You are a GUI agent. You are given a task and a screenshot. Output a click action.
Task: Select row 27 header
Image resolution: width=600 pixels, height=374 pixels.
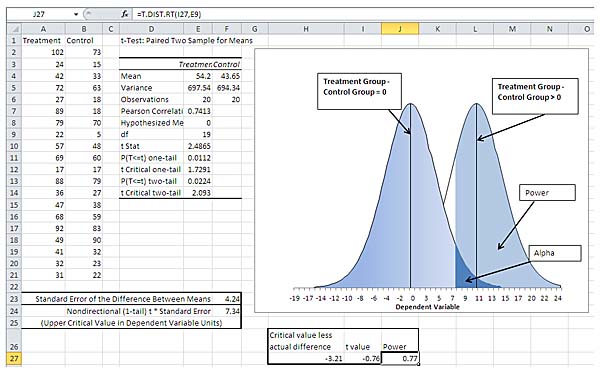14,359
